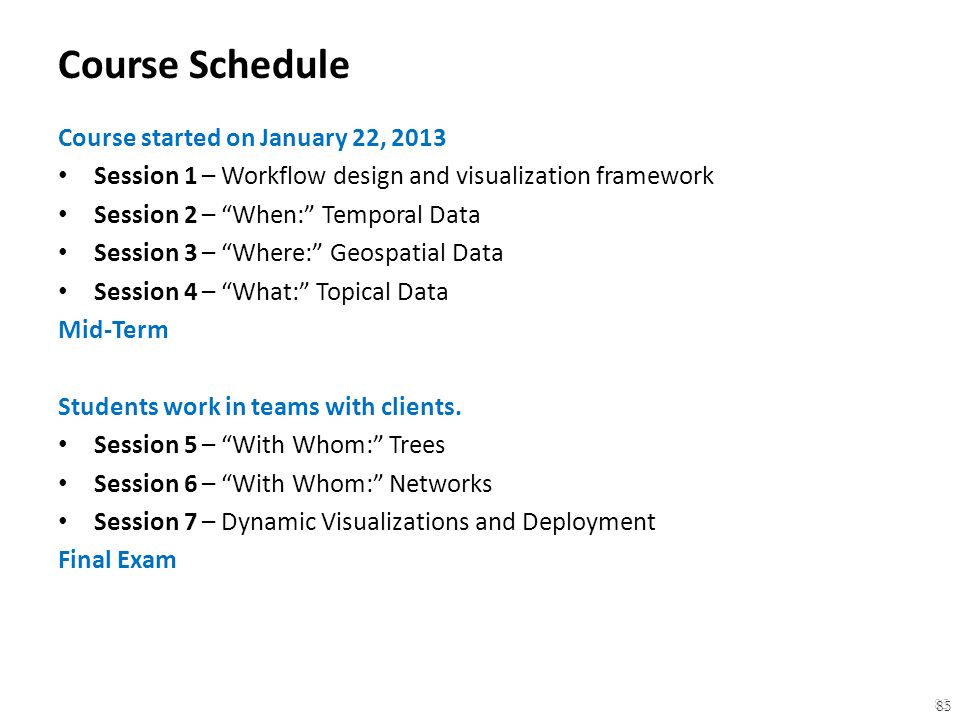The height and width of the screenshot is (720, 960).
Task: Click the Course Schedule title
Action: 203,64
